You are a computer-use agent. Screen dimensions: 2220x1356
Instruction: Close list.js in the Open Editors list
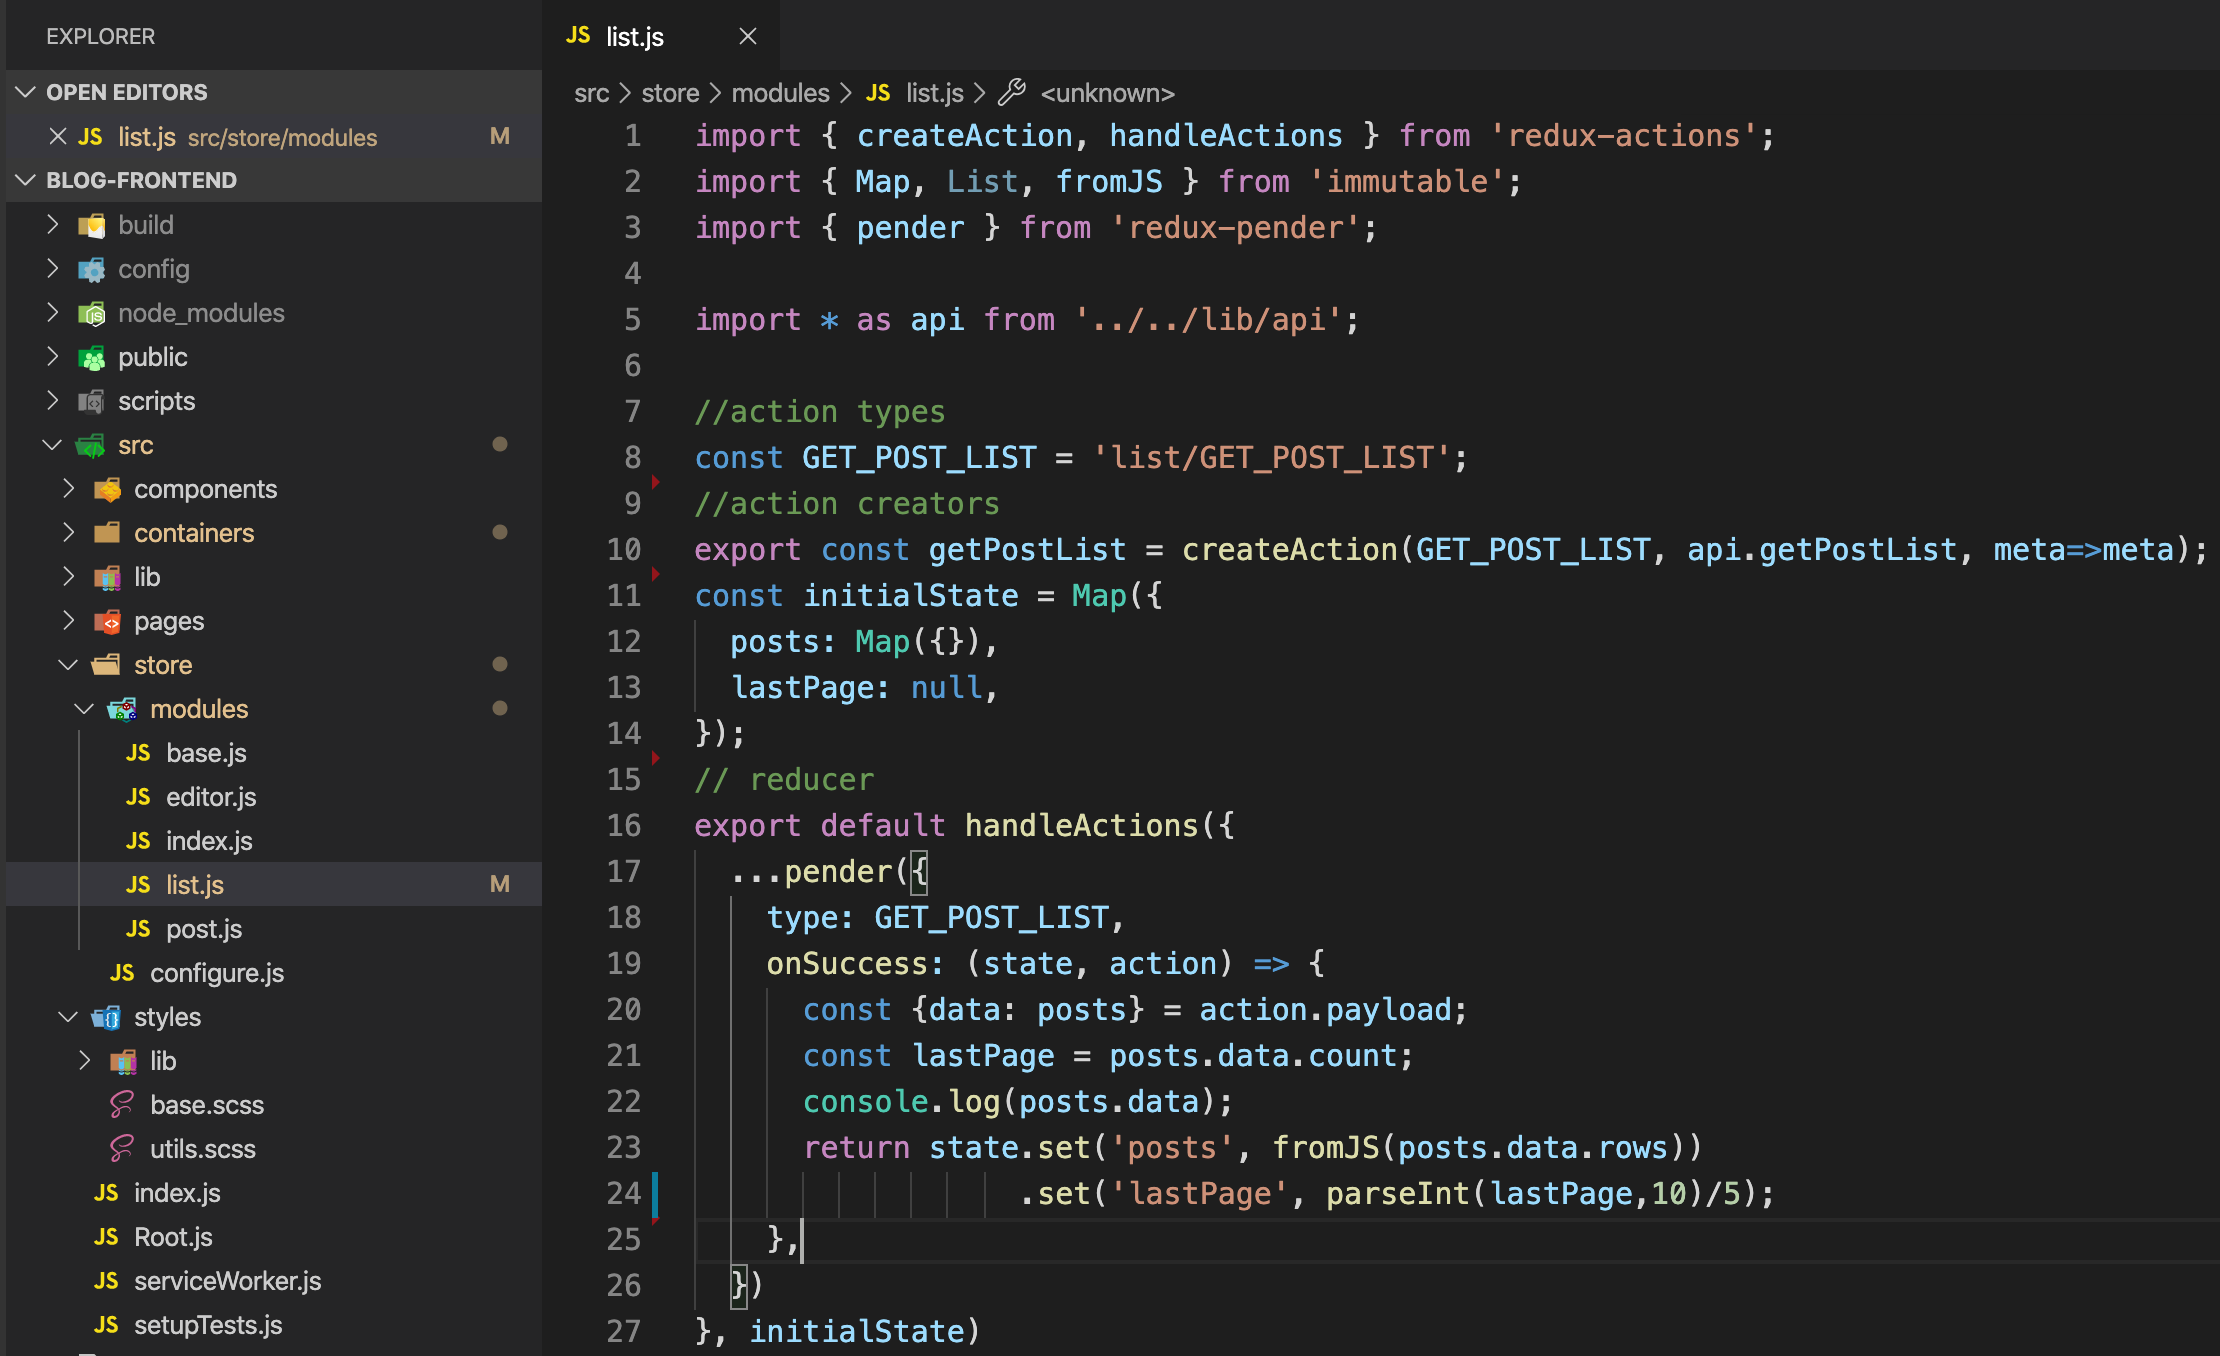point(58,137)
